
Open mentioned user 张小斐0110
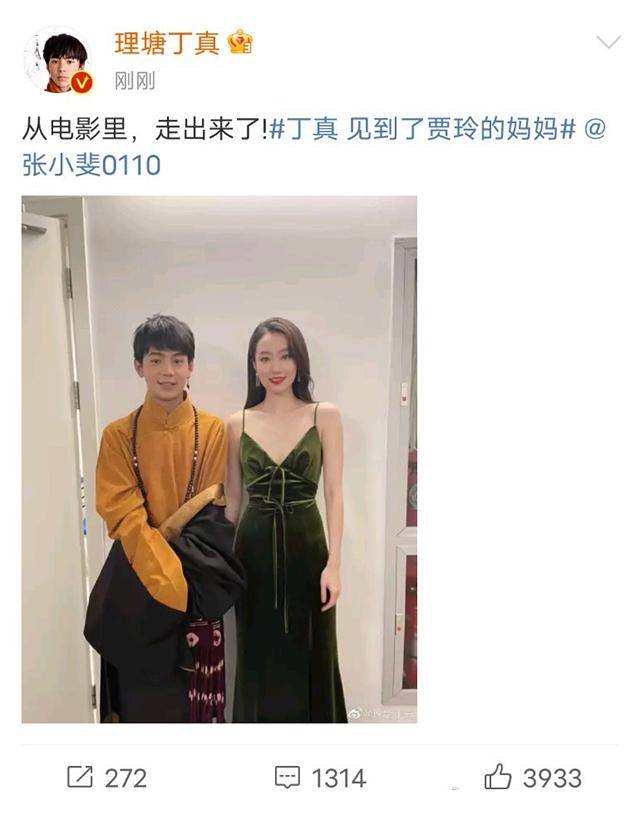tap(91, 165)
